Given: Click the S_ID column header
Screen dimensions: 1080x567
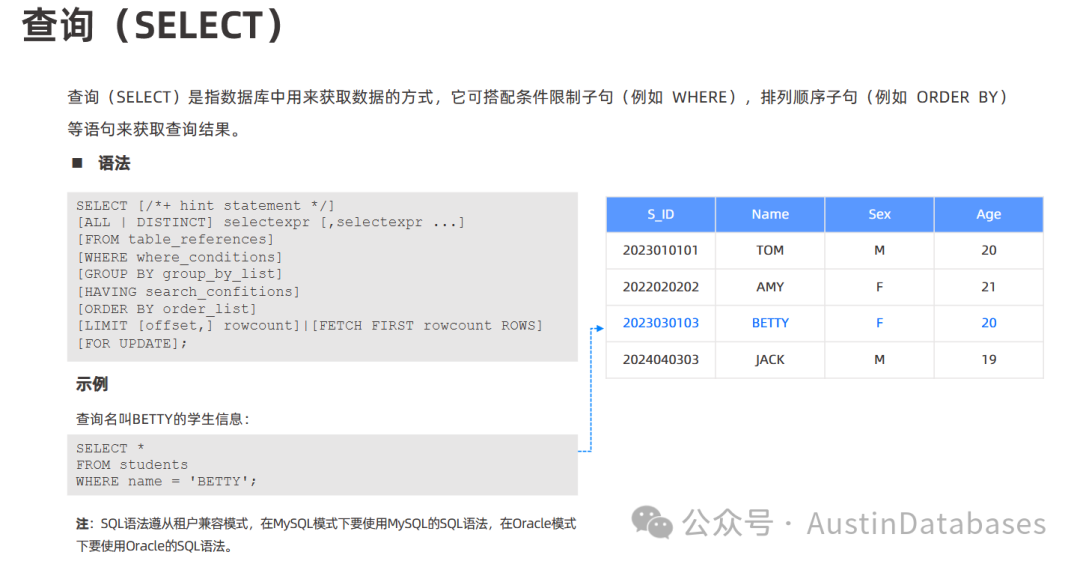Looking at the screenshot, I should pos(661,214).
